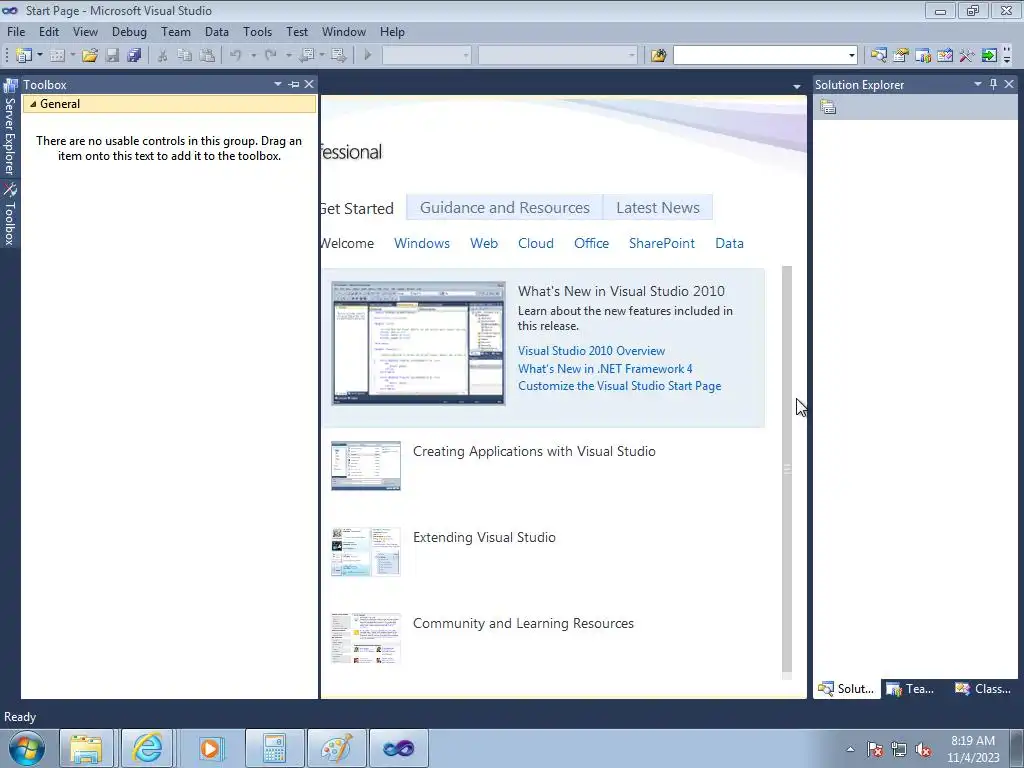Toggle auto-hide pin on Solution Explorer
The height and width of the screenshot is (768, 1024).
[x=993, y=84]
